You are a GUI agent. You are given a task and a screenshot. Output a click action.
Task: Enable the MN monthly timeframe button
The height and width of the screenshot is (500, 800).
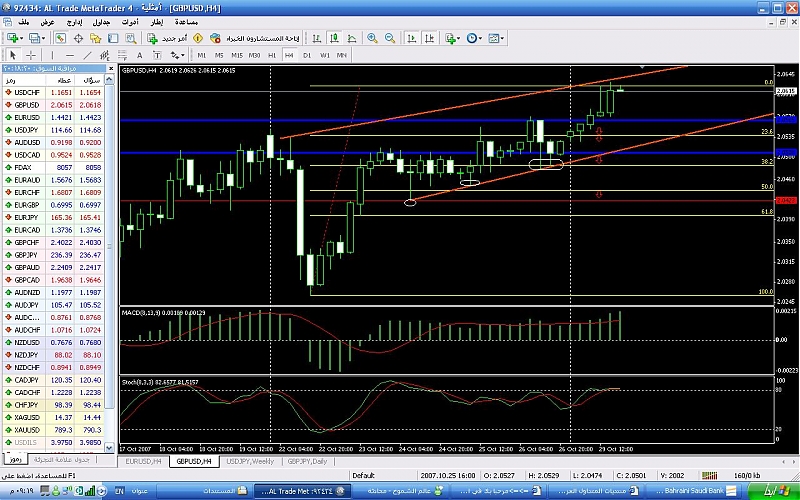(x=341, y=55)
